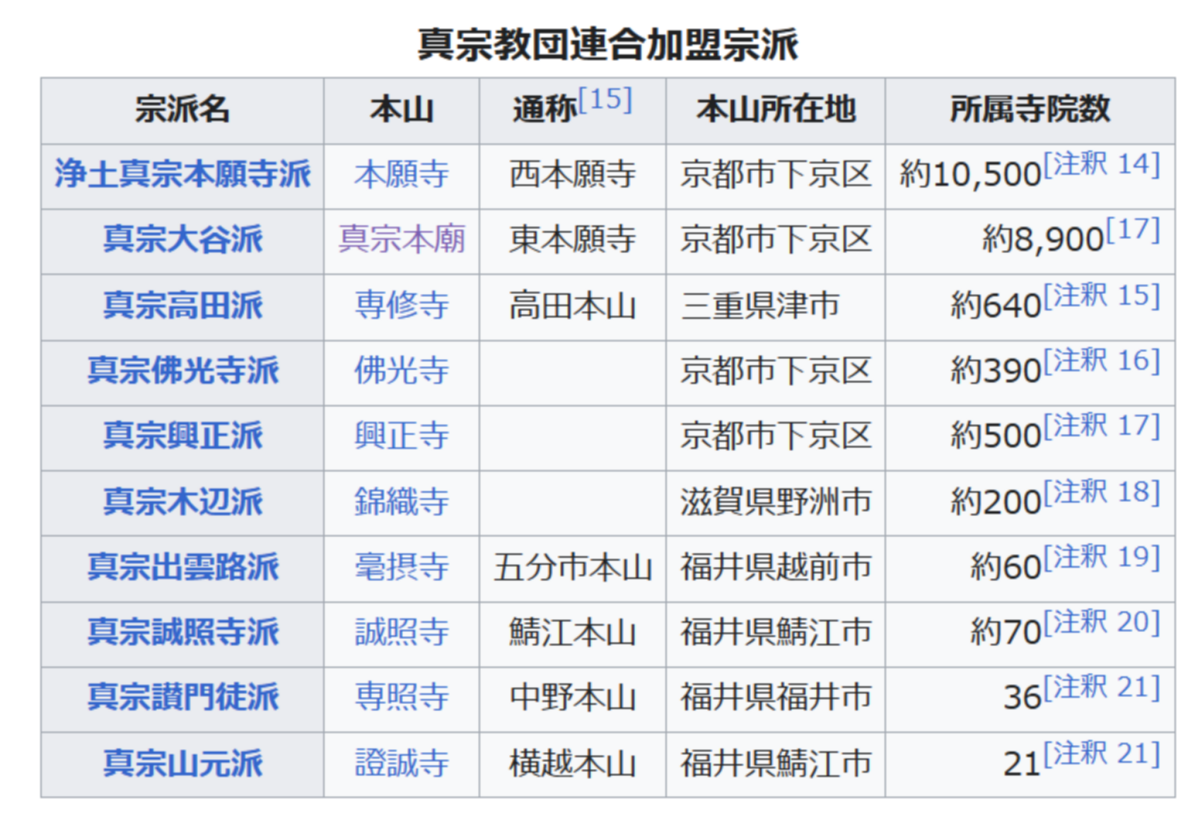Screen dimensions: 1200x827
Task: Click the 約640 value
Action: [996, 305]
